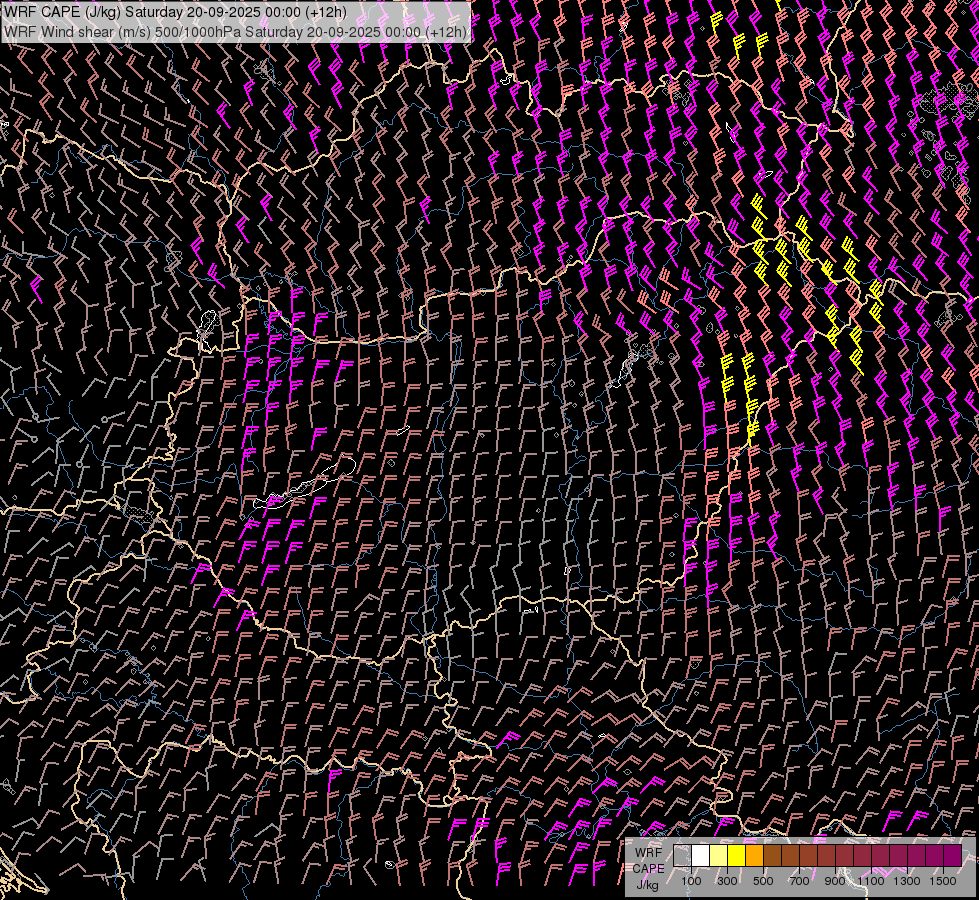
Task: Click the 700 legend tick label
Action: point(799,881)
